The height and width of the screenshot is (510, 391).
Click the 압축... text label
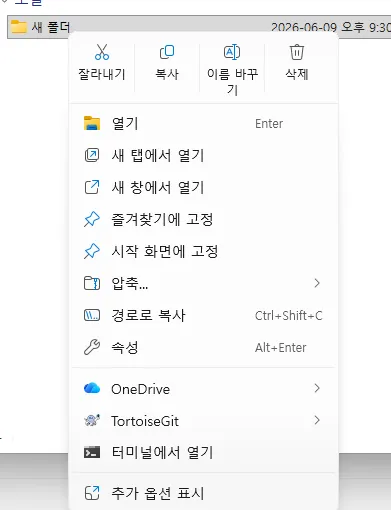pos(130,283)
